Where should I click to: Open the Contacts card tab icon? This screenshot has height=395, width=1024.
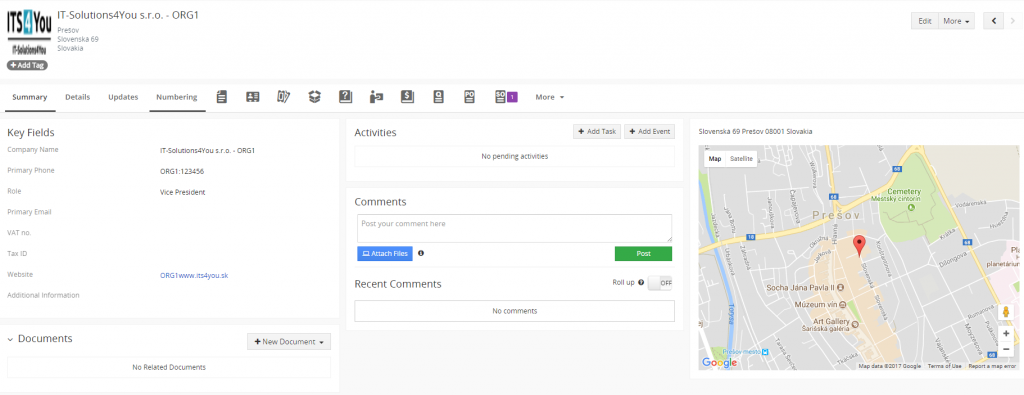click(253, 97)
